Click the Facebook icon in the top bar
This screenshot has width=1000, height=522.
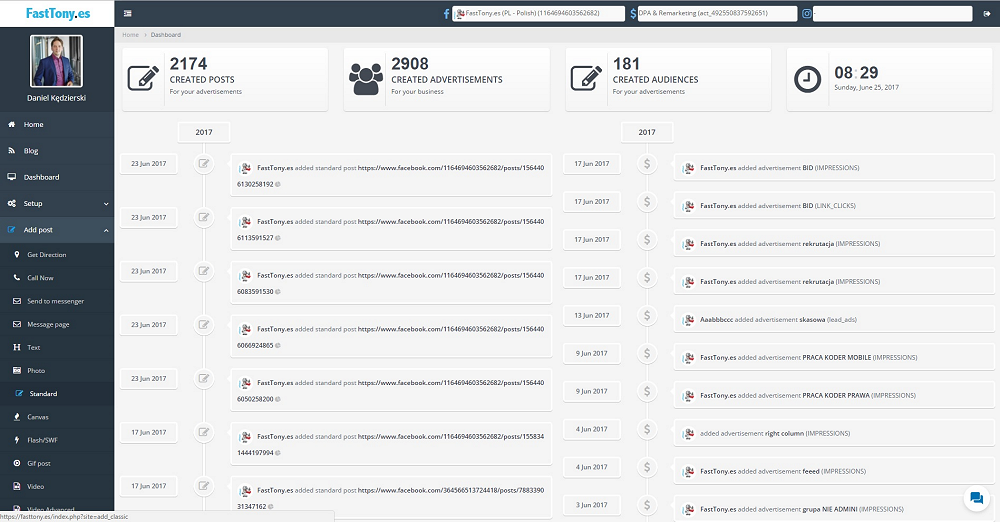[x=446, y=13]
